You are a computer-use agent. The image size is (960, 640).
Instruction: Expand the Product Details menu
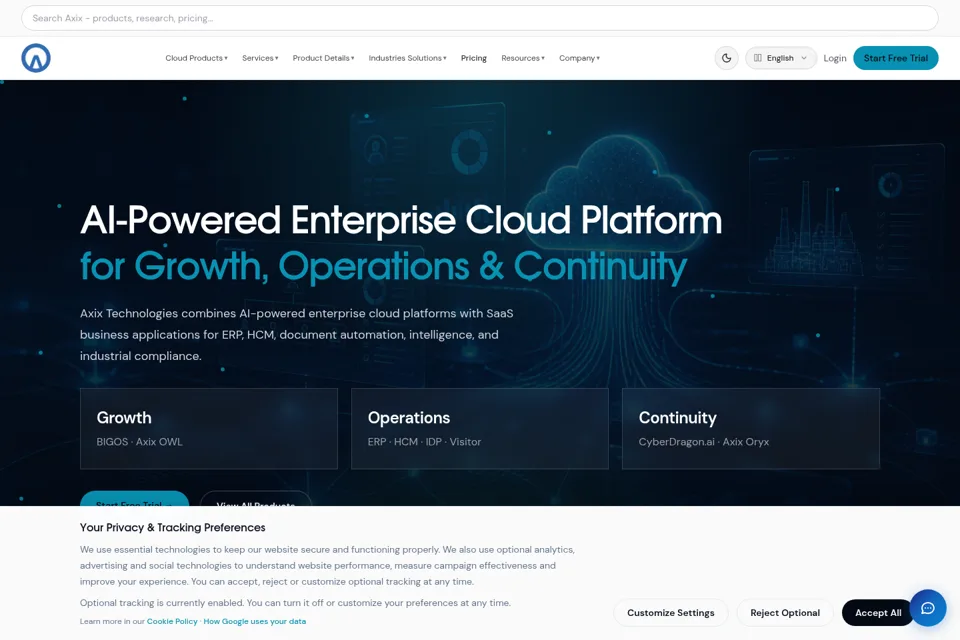pos(323,58)
